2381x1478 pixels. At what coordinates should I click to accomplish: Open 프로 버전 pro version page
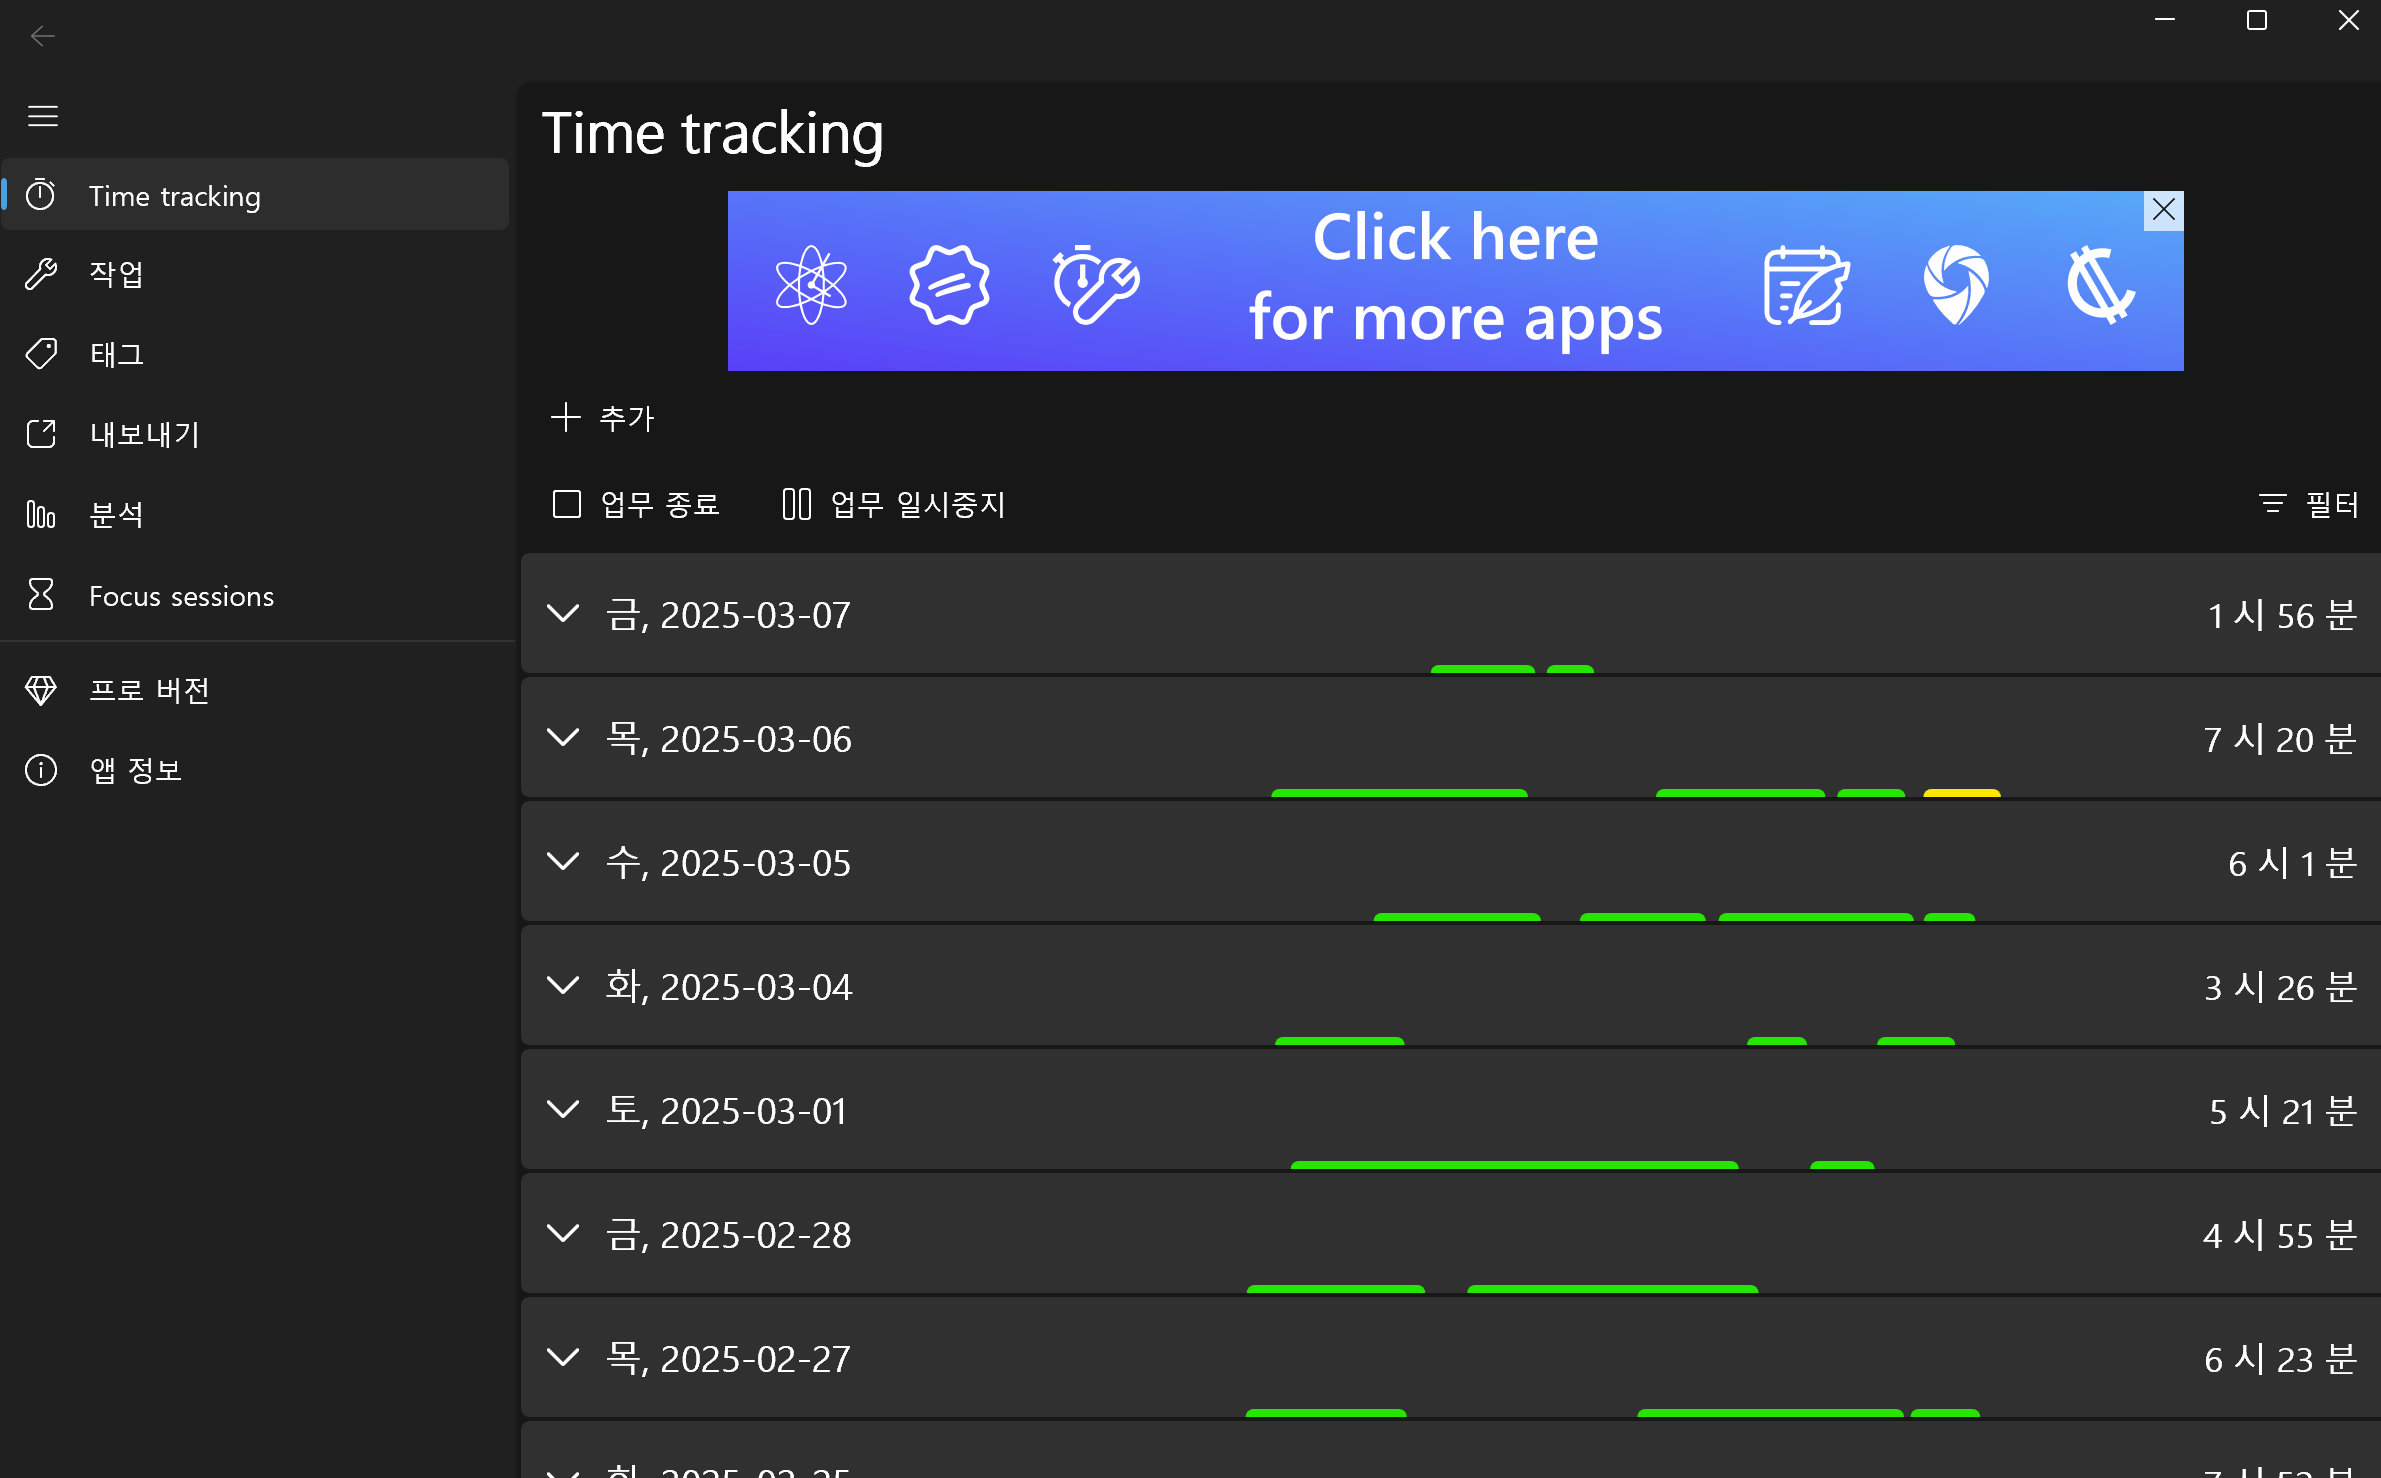[x=149, y=690]
